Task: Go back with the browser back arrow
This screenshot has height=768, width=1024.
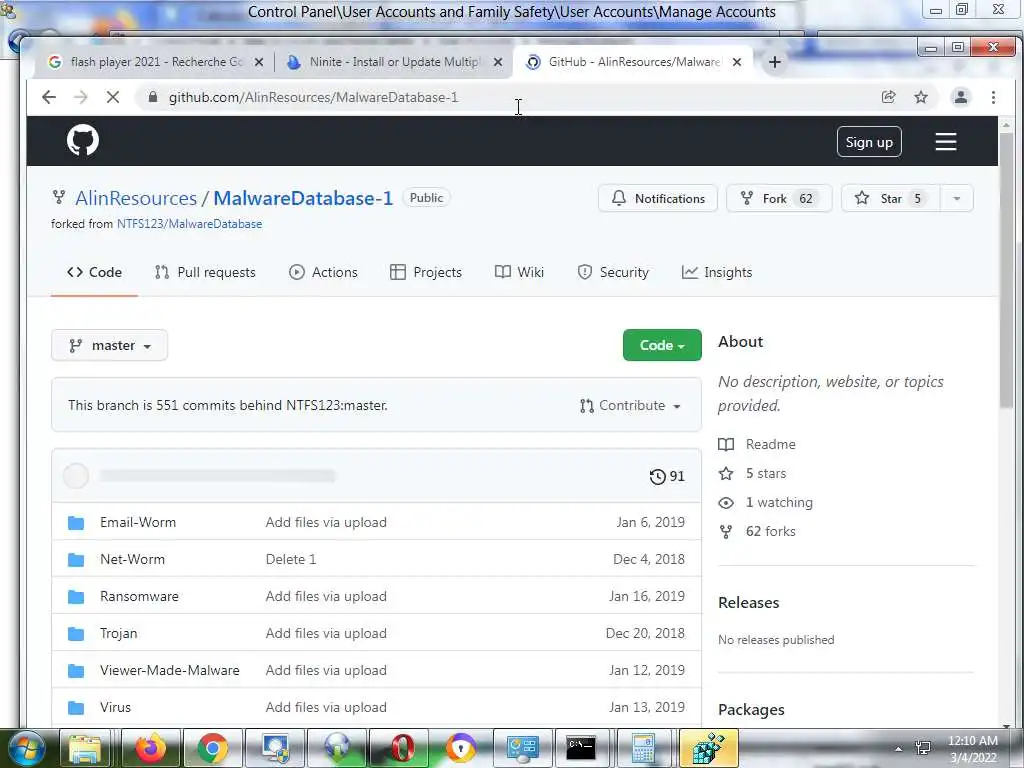Action: coord(49,97)
